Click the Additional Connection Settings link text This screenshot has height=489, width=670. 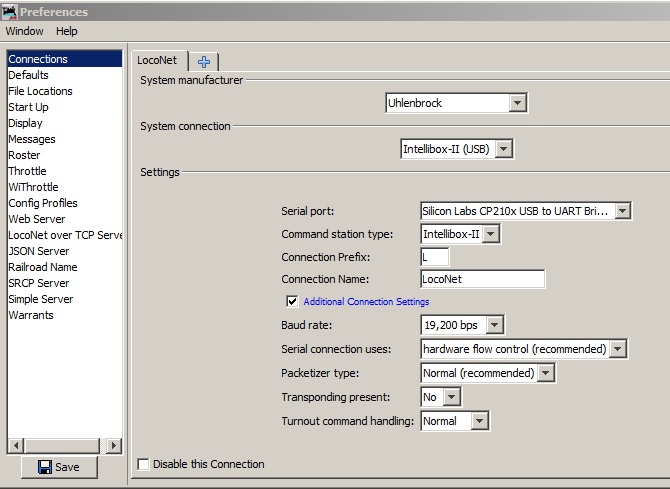[366, 302]
